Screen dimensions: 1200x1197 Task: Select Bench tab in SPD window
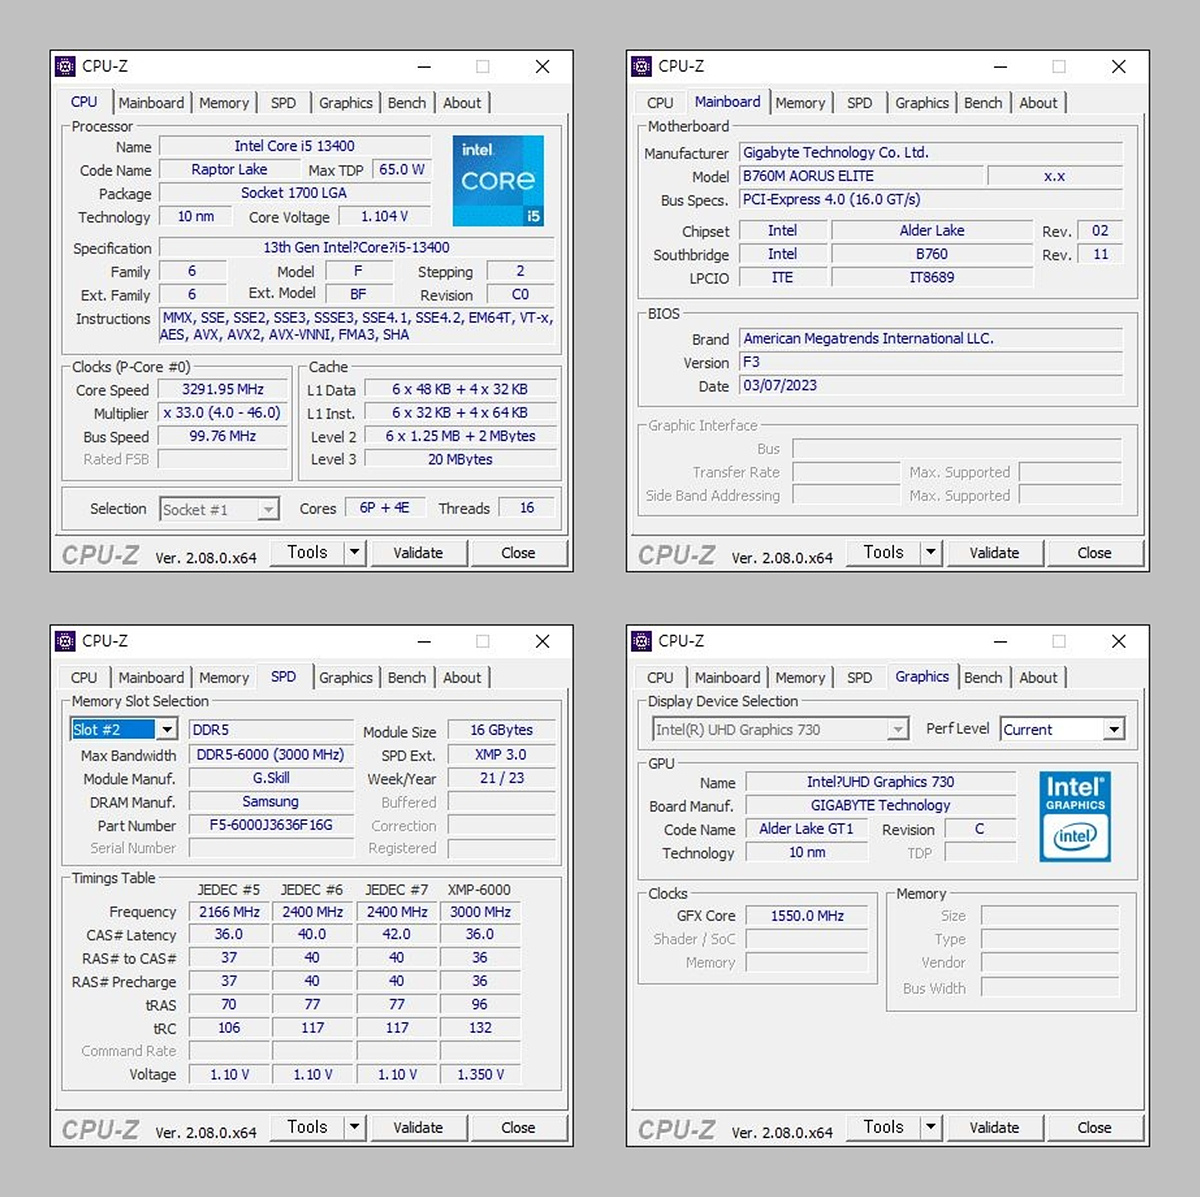(x=407, y=677)
